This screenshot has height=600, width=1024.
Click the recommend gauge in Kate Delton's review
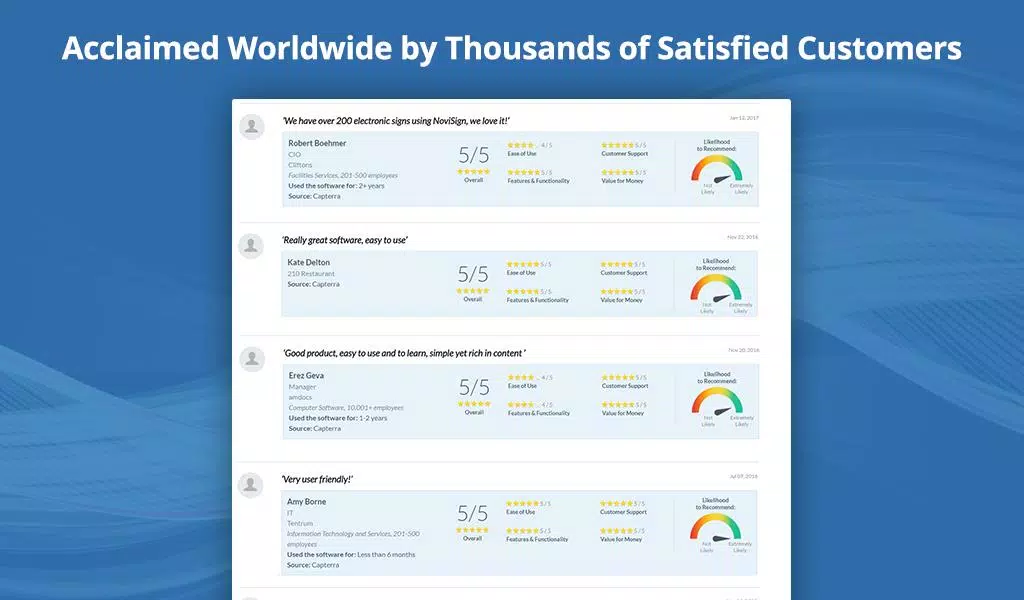[716, 289]
